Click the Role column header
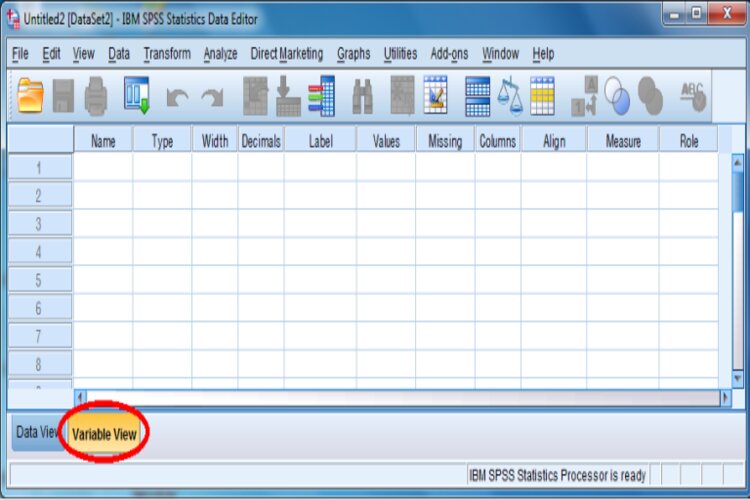The height and width of the screenshot is (500, 750). pos(689,141)
